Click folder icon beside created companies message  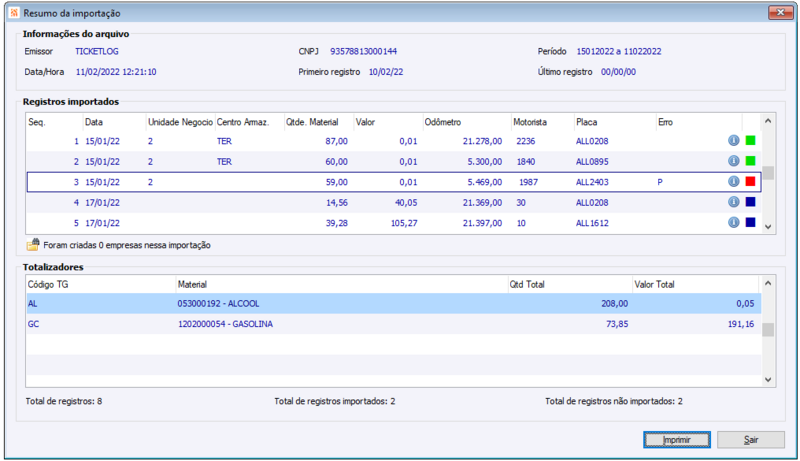33,244
